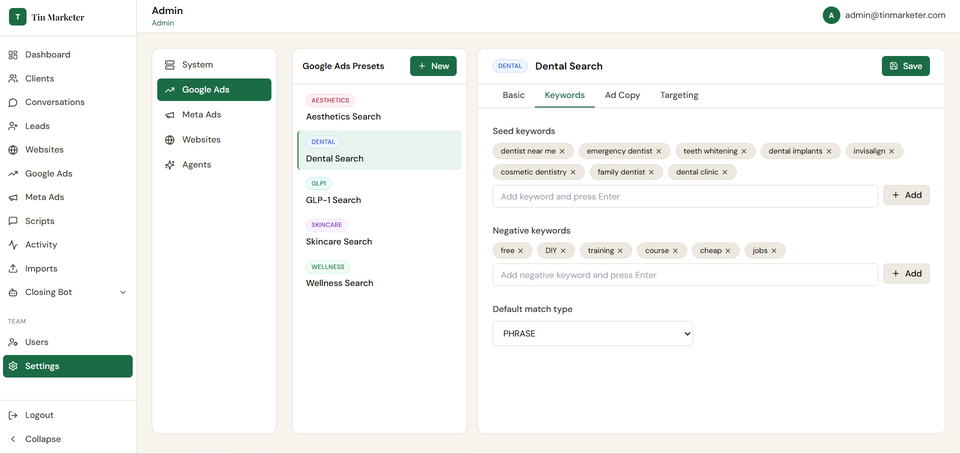Click the admin avatar circle
960x454 pixels.
pyautogui.click(x=831, y=16)
